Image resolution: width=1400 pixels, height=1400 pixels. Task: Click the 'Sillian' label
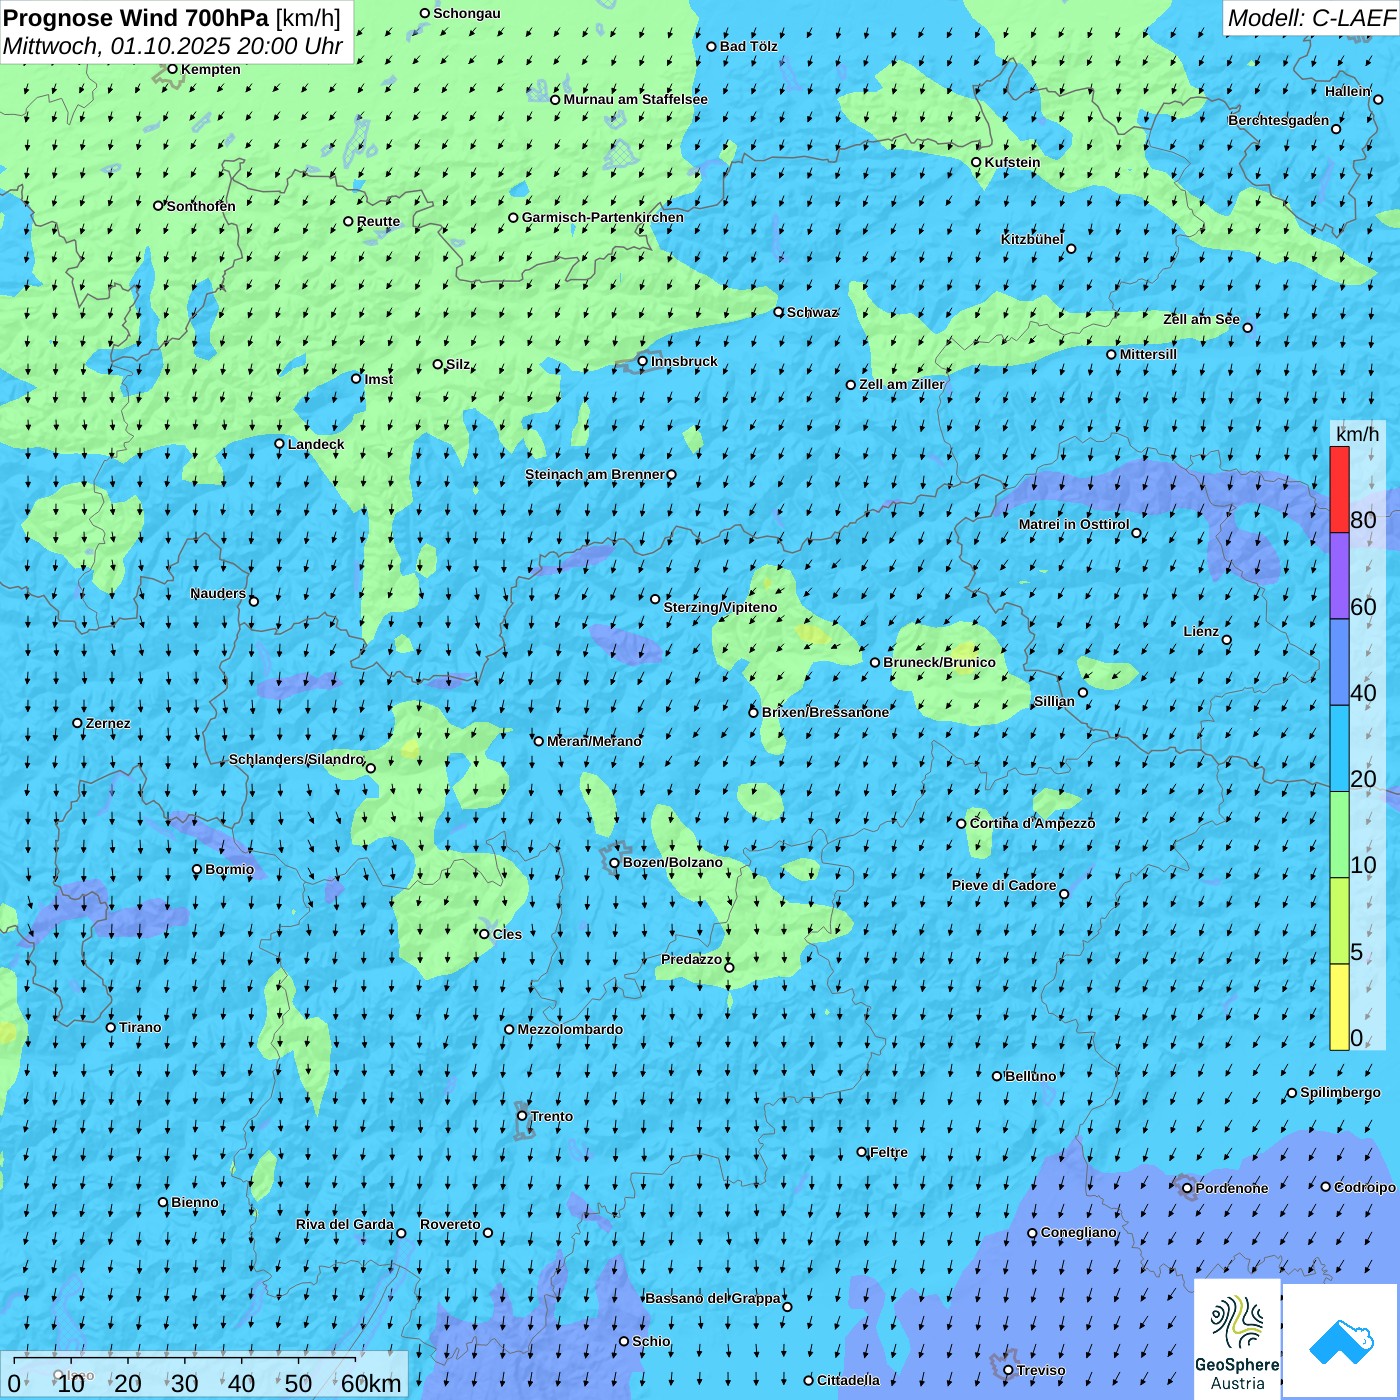[x=1054, y=701]
